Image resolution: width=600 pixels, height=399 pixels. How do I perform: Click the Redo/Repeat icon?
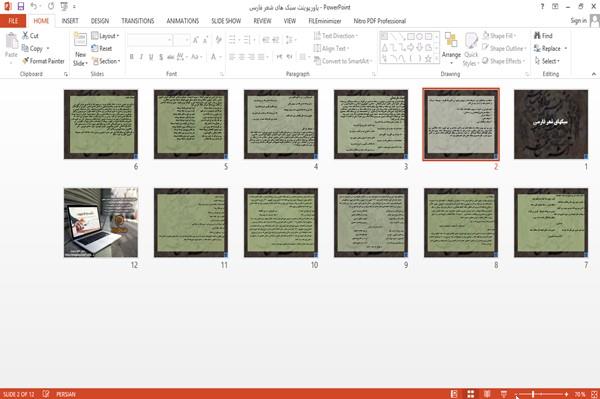(51, 7)
